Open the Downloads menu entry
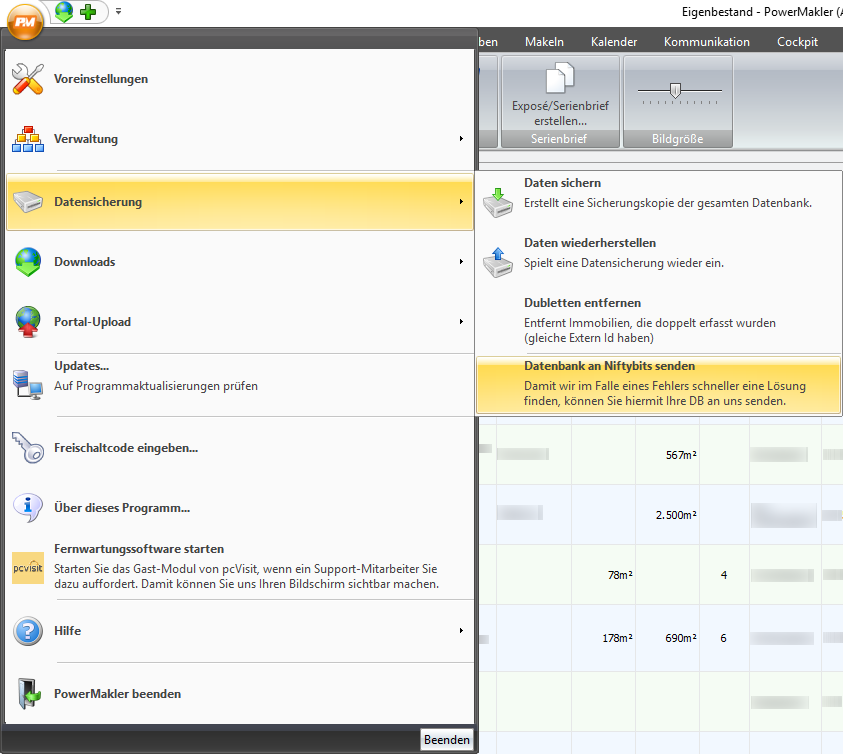Screen dimensions: 843x754 [x=240, y=262]
